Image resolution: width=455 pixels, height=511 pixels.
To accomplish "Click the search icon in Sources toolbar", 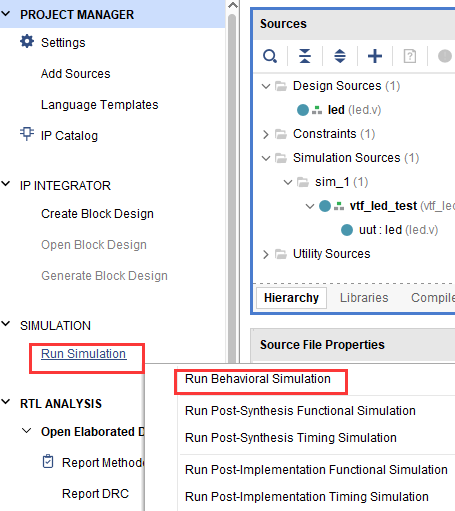I will (x=270, y=56).
